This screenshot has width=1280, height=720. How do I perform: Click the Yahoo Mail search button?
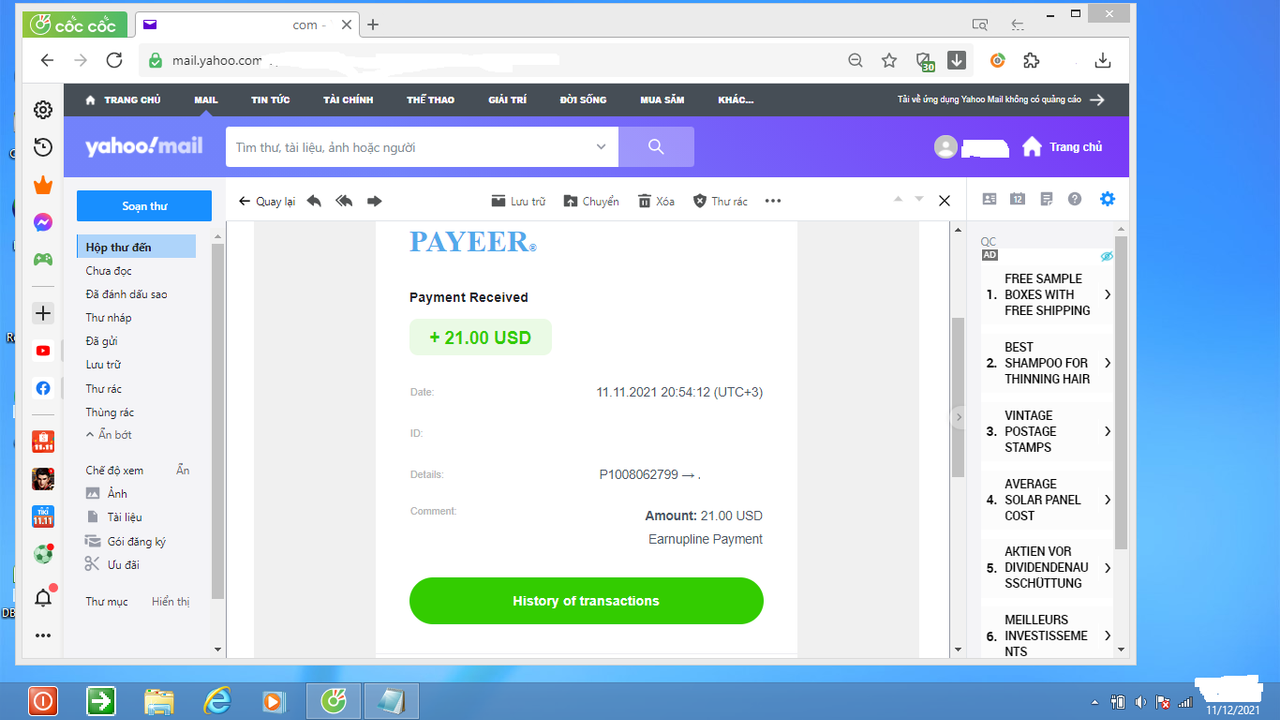(x=656, y=147)
